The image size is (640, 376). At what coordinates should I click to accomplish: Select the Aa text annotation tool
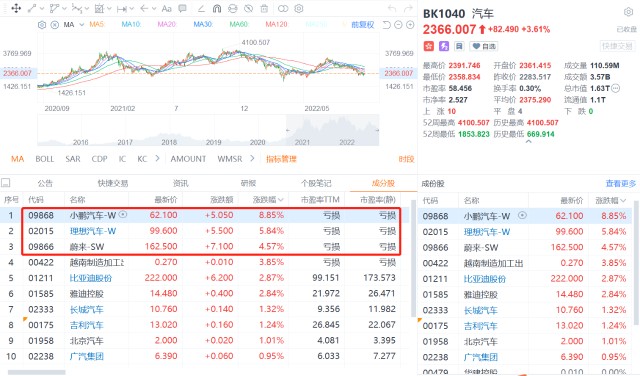point(167,8)
